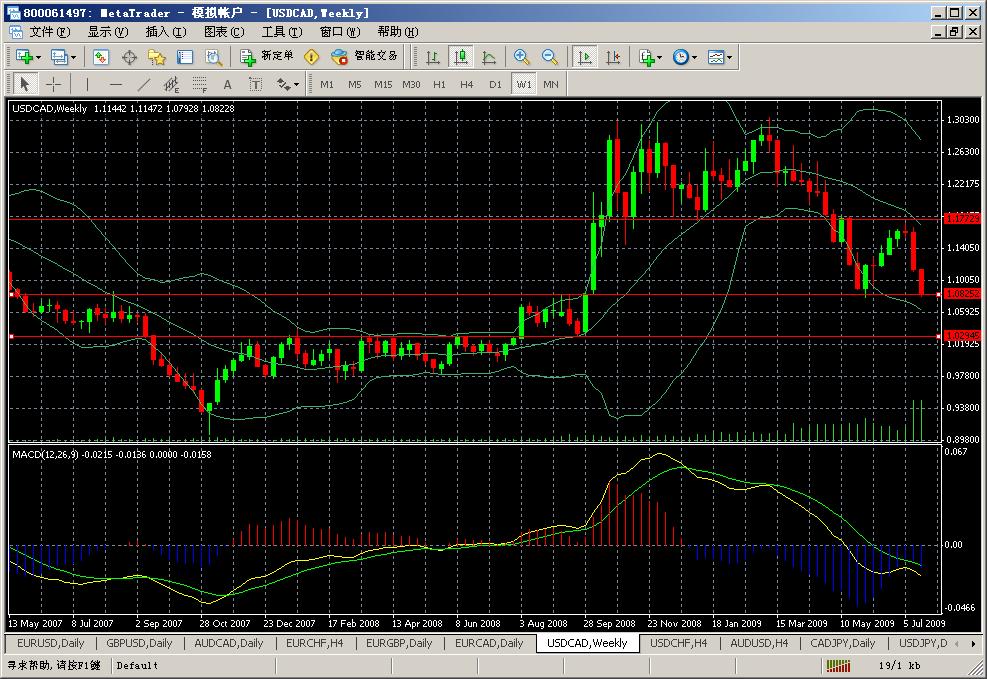The height and width of the screenshot is (679, 987).
Task: Click the 新定单 new order button
Action: [x=267, y=57]
